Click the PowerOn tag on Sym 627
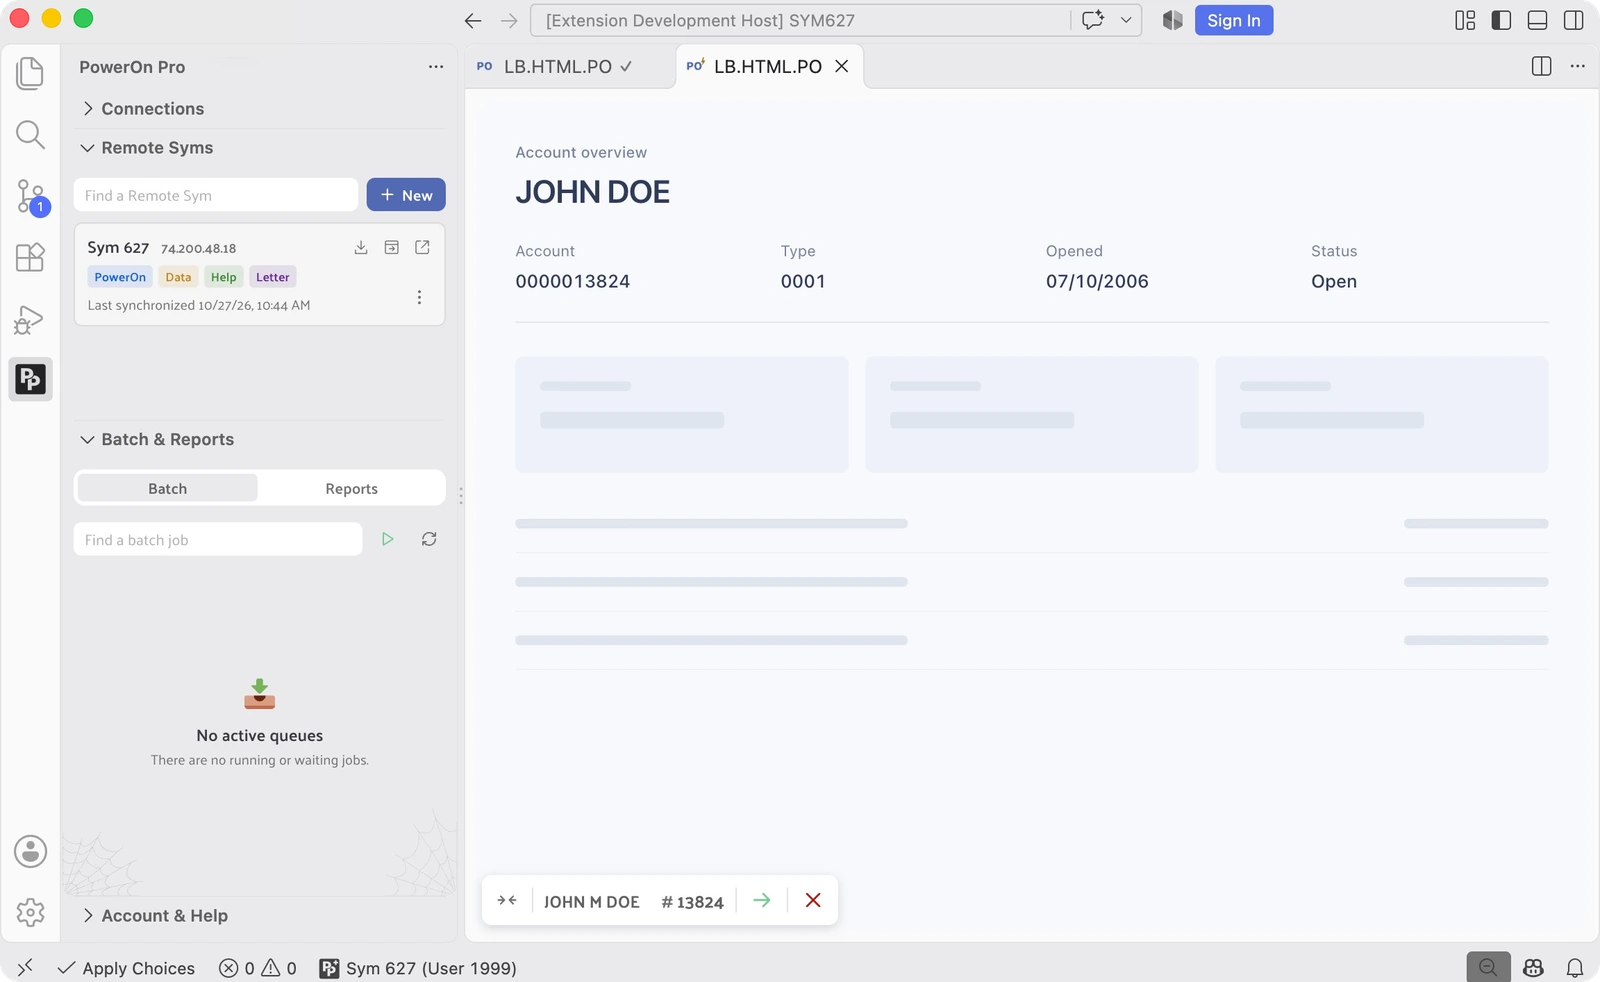The image size is (1600, 982). click(x=120, y=277)
